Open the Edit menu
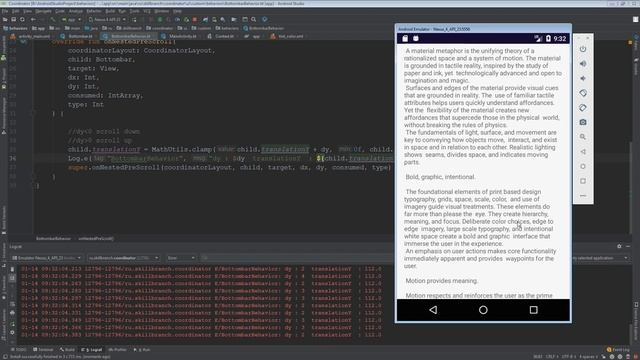Viewport: 640px width, 360px height. pyautogui.click(x=16, y=11)
